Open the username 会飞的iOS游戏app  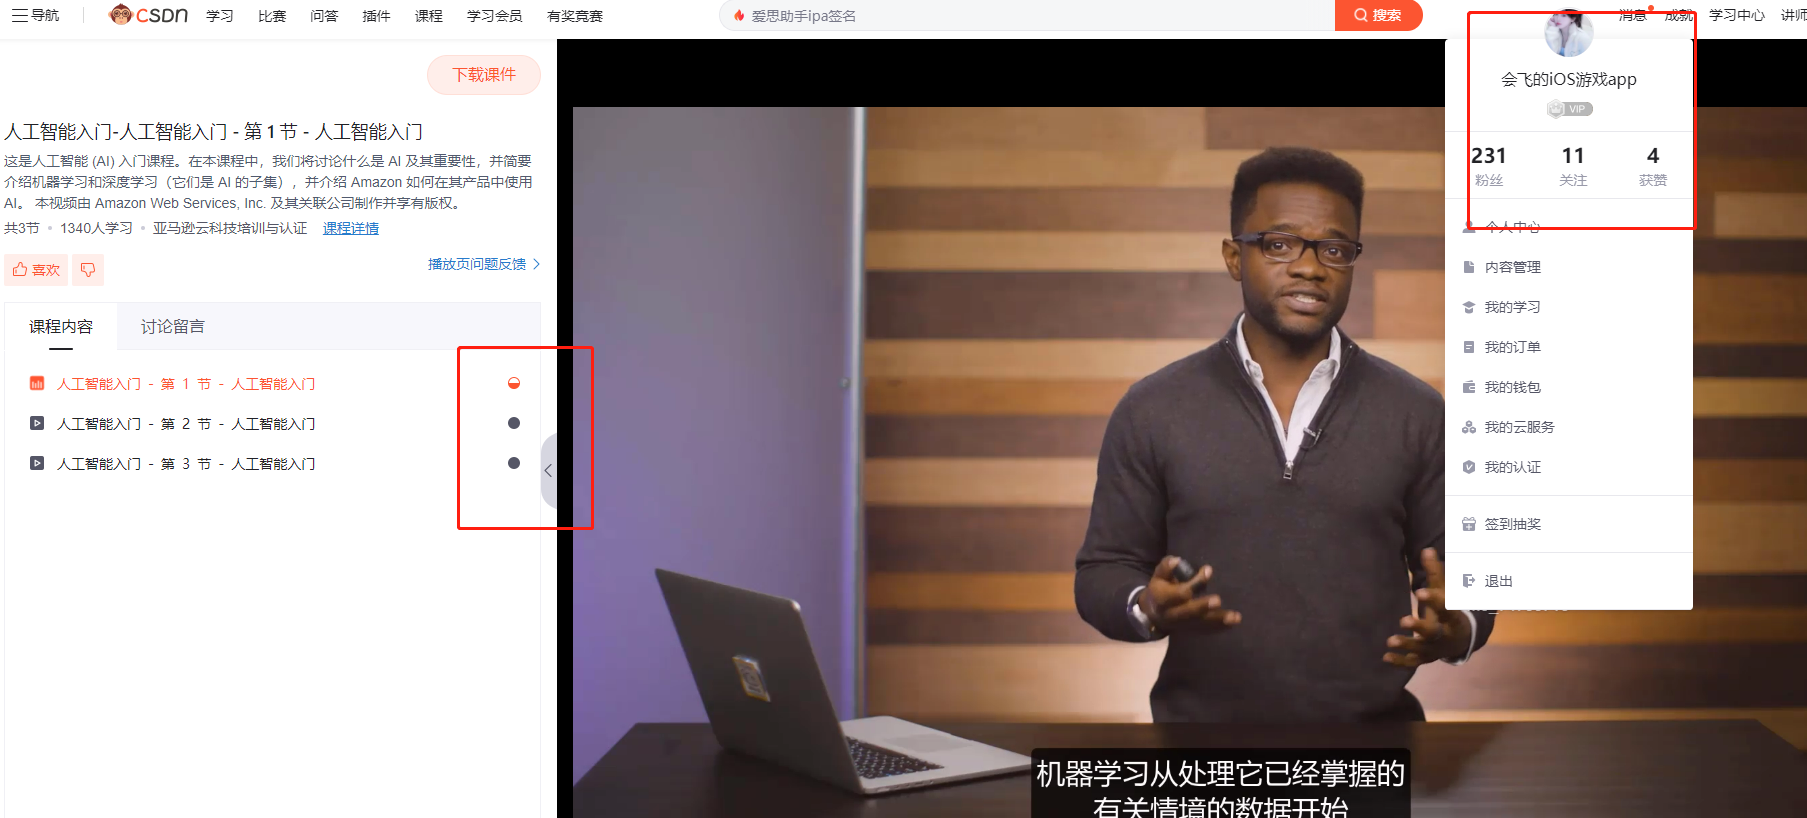pyautogui.click(x=1569, y=79)
